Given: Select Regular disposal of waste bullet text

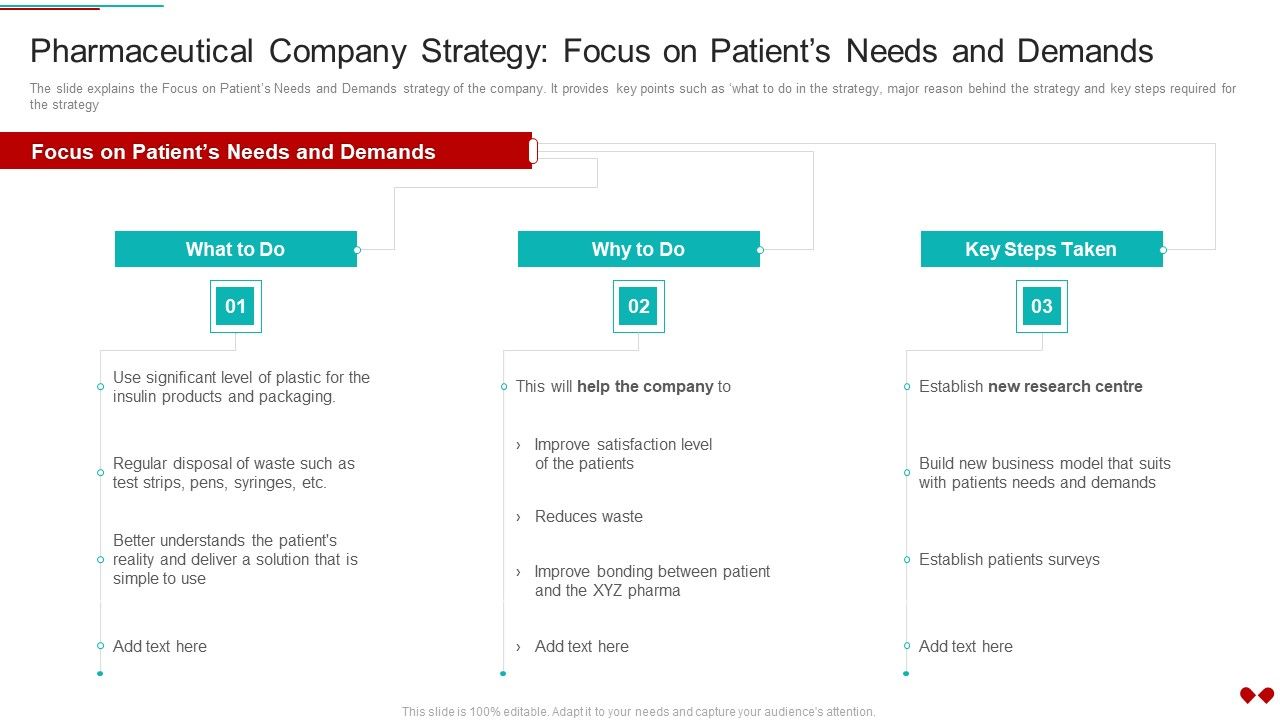Looking at the screenshot, I should point(234,473).
